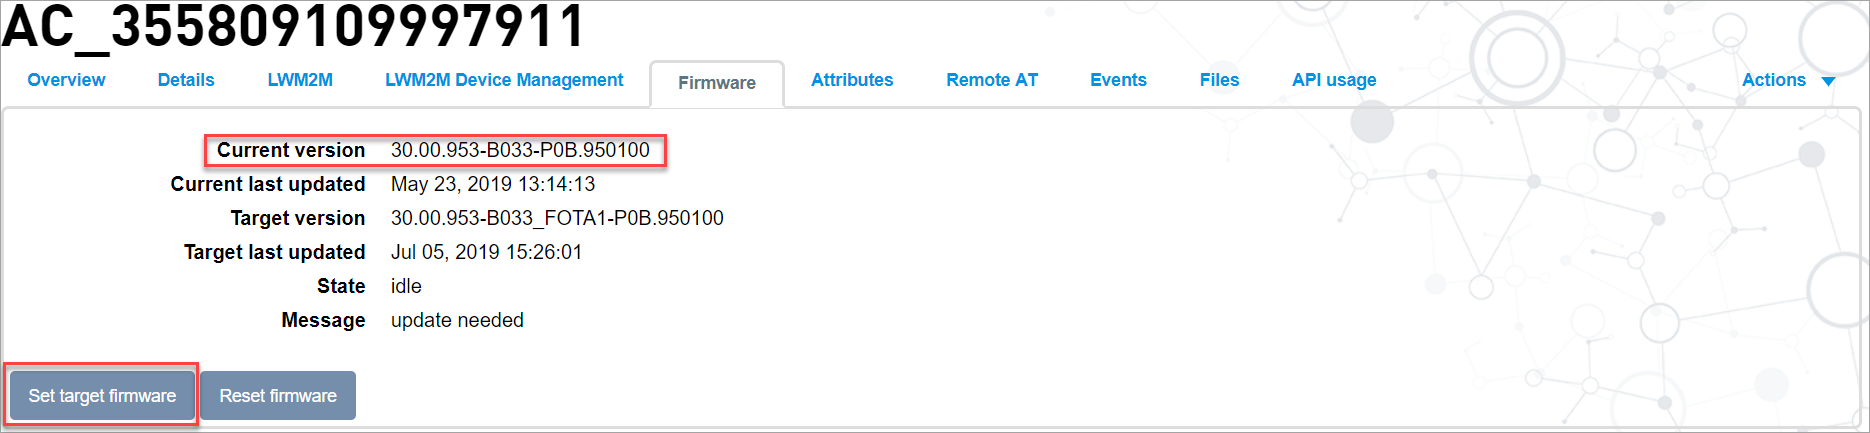This screenshot has height=433, width=1870.
Task: Click the 'update needed' message text
Action: [457, 320]
